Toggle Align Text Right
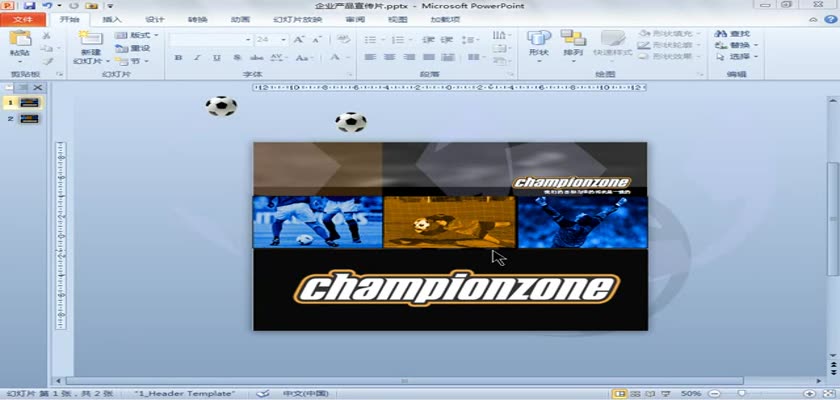 [x=409, y=57]
